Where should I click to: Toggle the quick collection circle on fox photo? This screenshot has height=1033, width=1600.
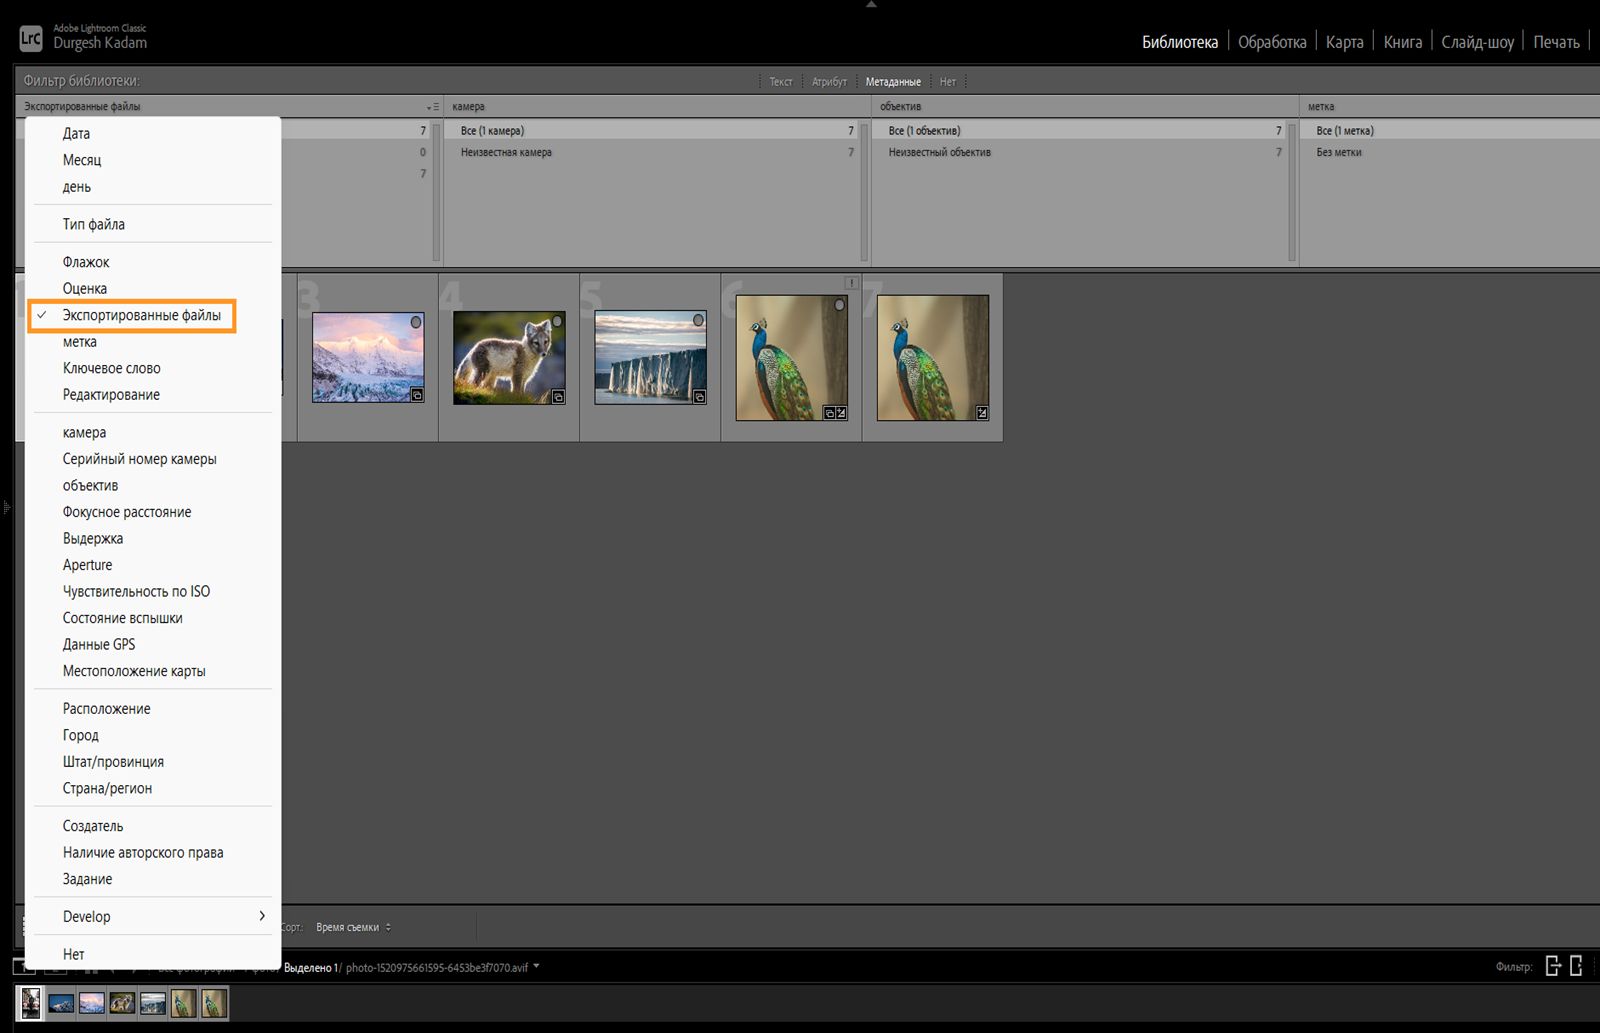557,321
